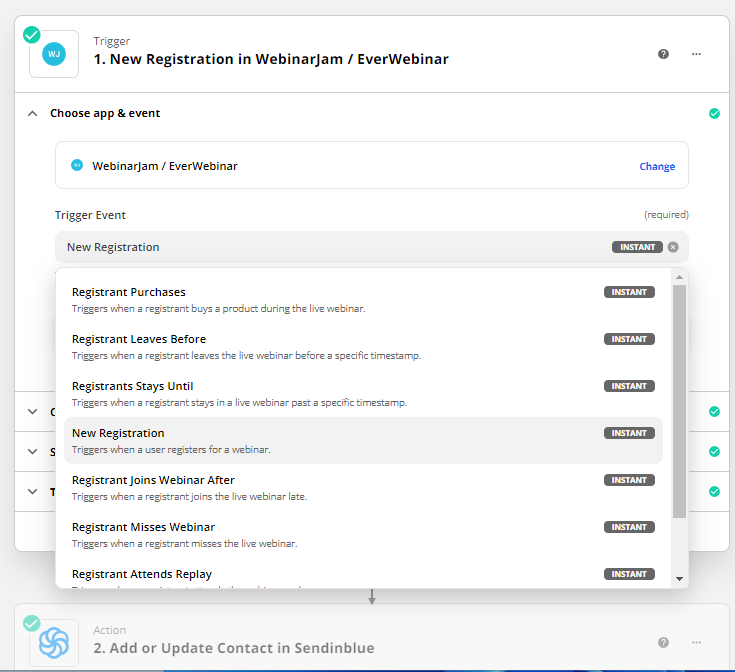Image resolution: width=735 pixels, height=672 pixels.
Task: Expand the last collapsed section chevron
Action: [32, 492]
